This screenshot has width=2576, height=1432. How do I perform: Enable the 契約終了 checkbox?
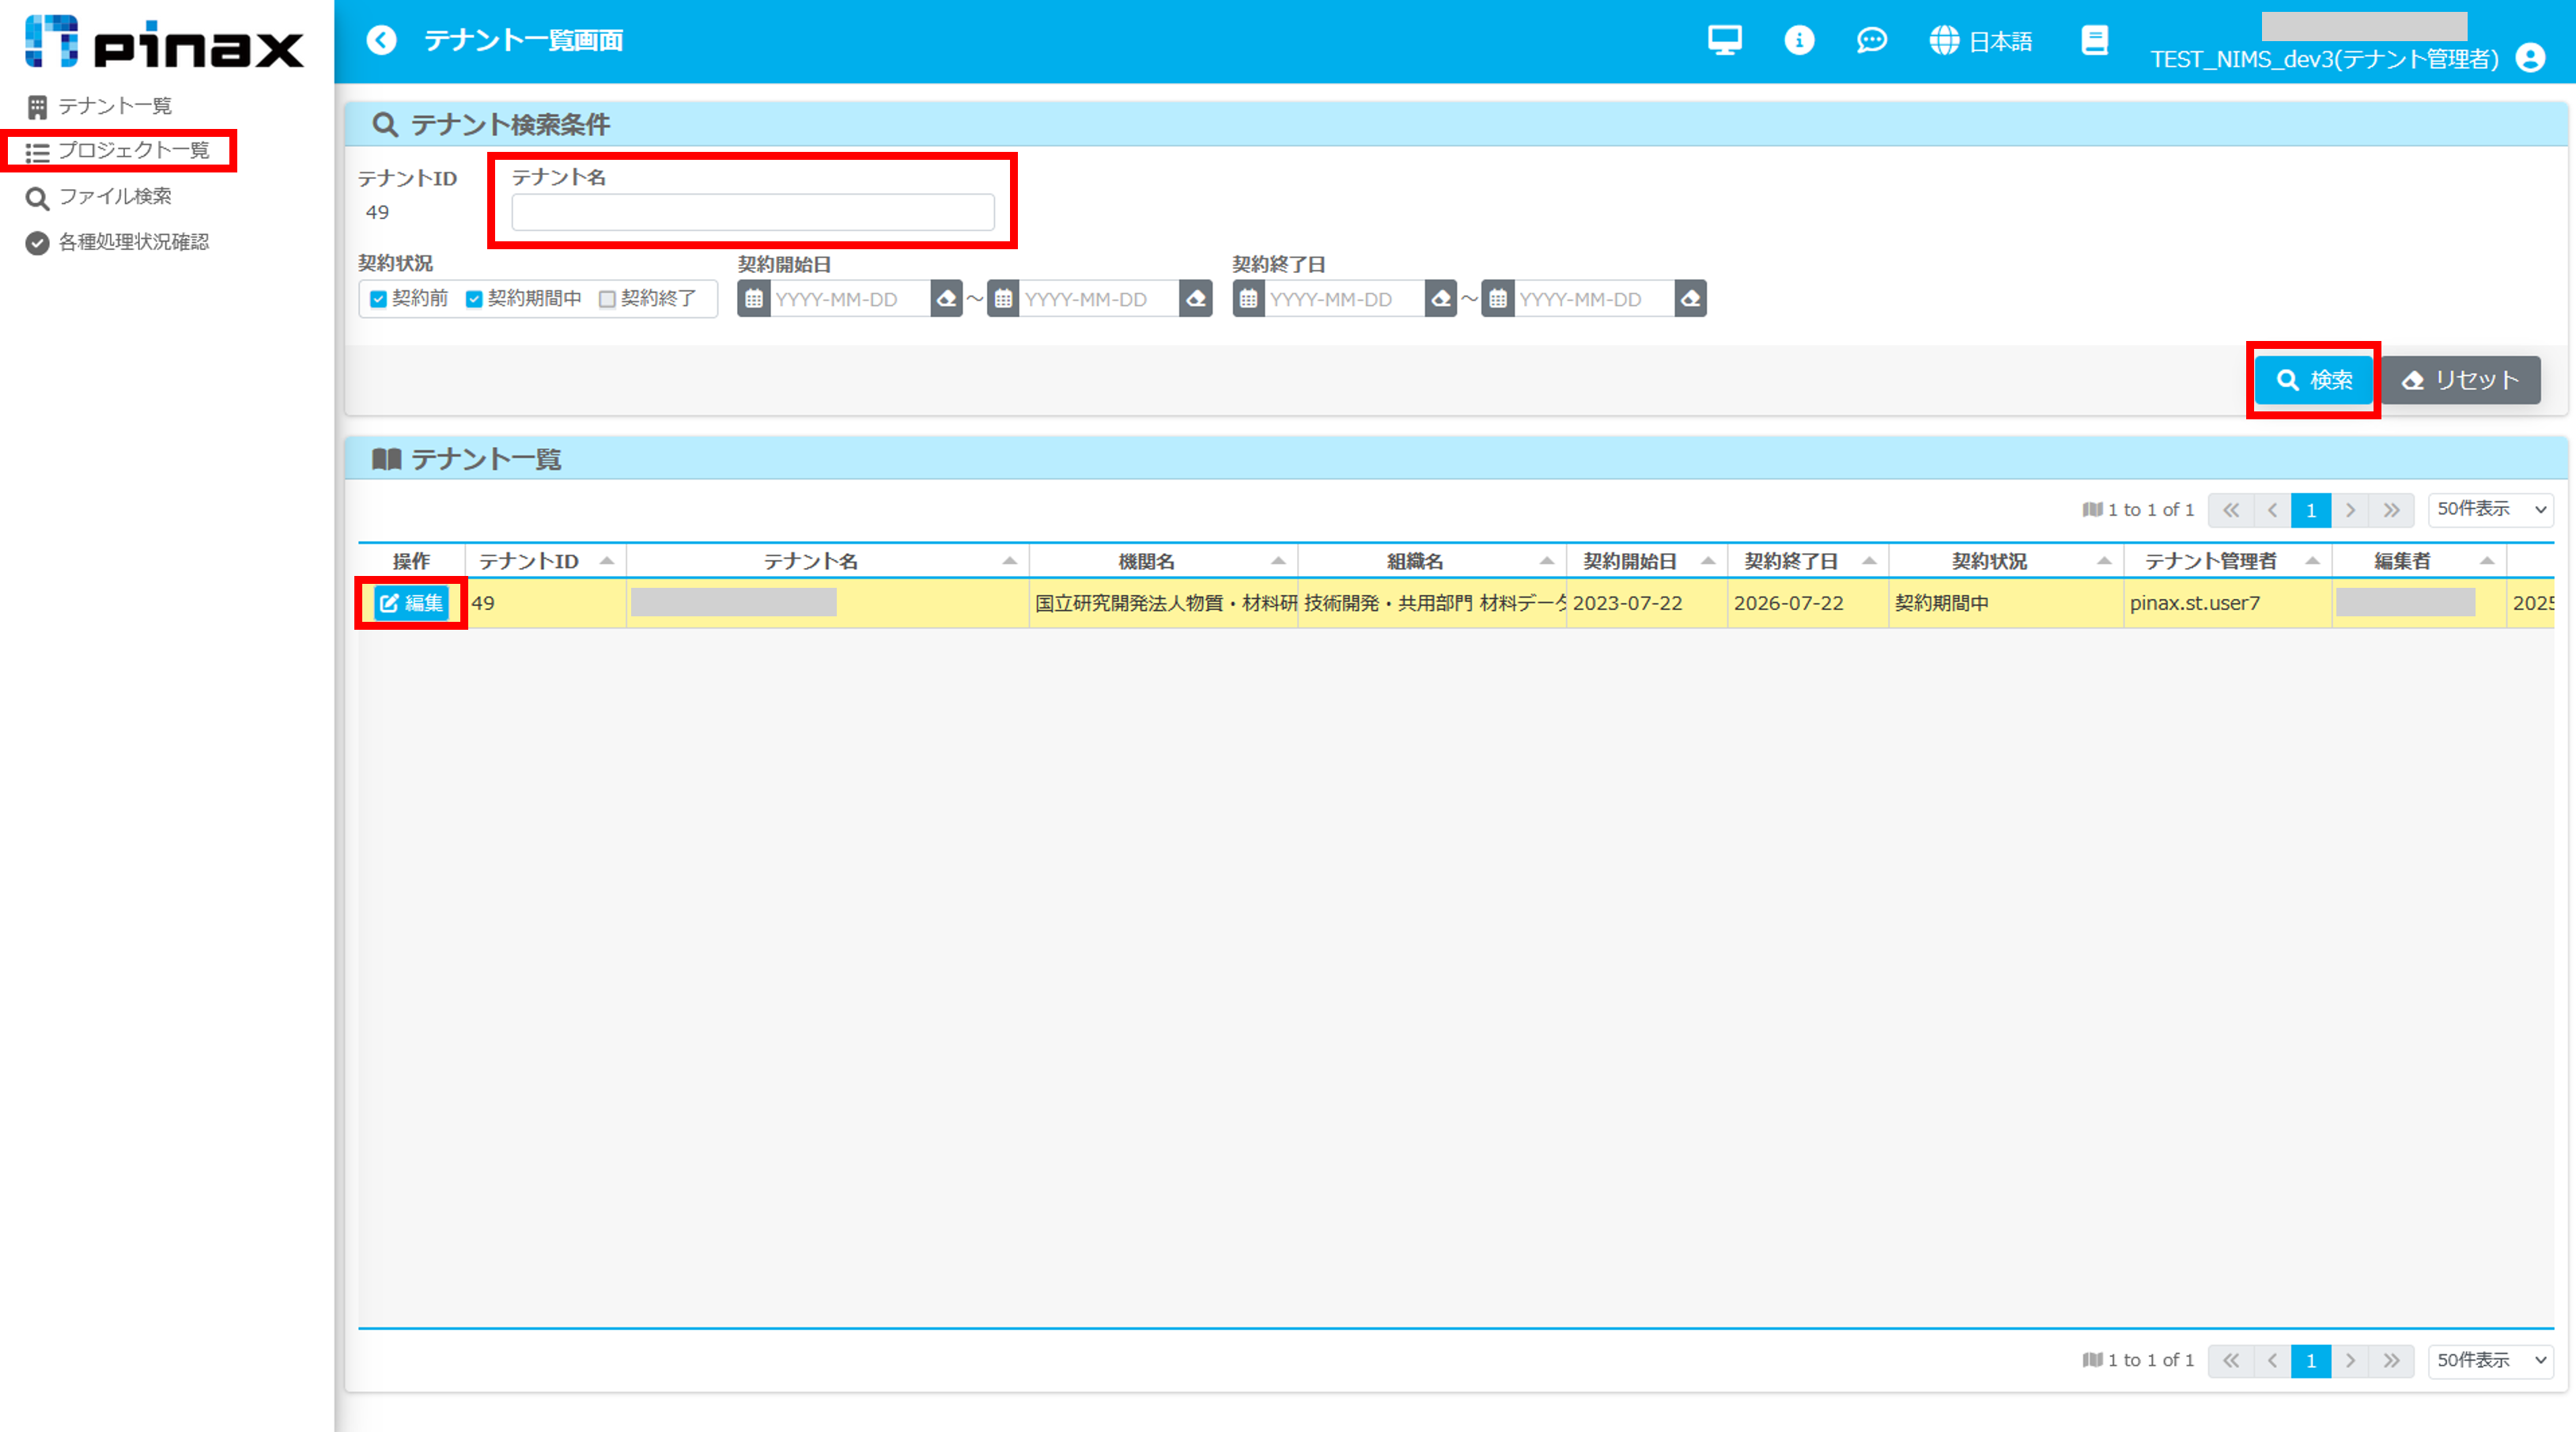pyautogui.click(x=607, y=299)
